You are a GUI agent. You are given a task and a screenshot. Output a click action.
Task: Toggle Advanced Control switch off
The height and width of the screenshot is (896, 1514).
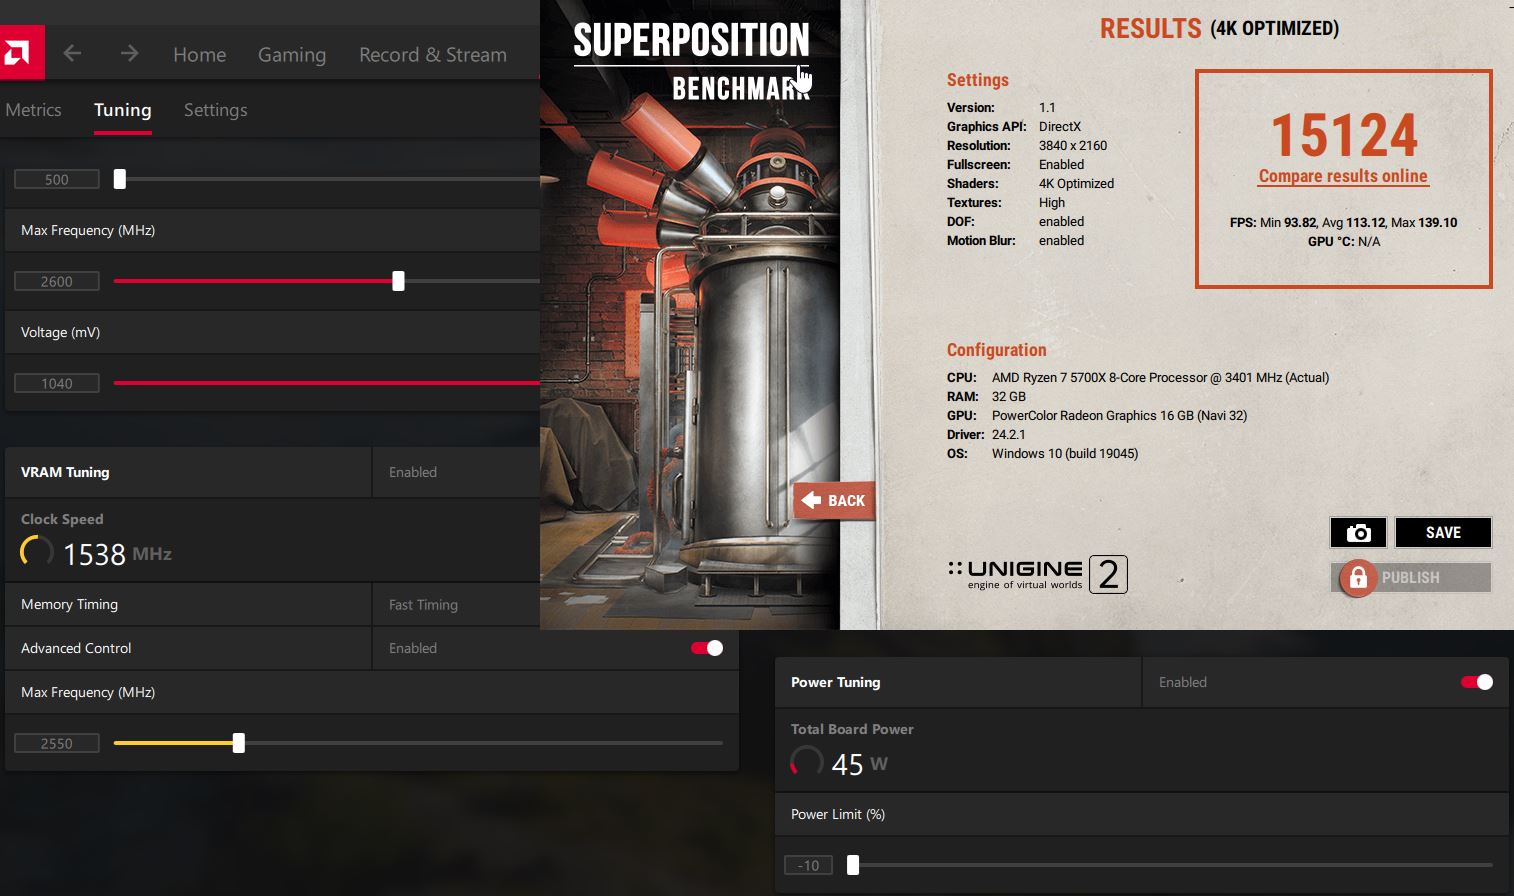[x=707, y=648]
